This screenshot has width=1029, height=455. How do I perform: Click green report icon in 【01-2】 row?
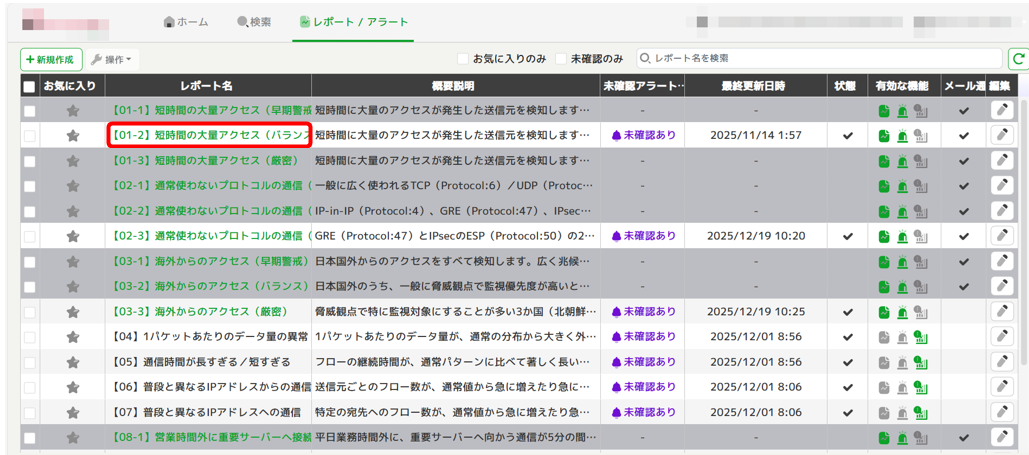884,136
